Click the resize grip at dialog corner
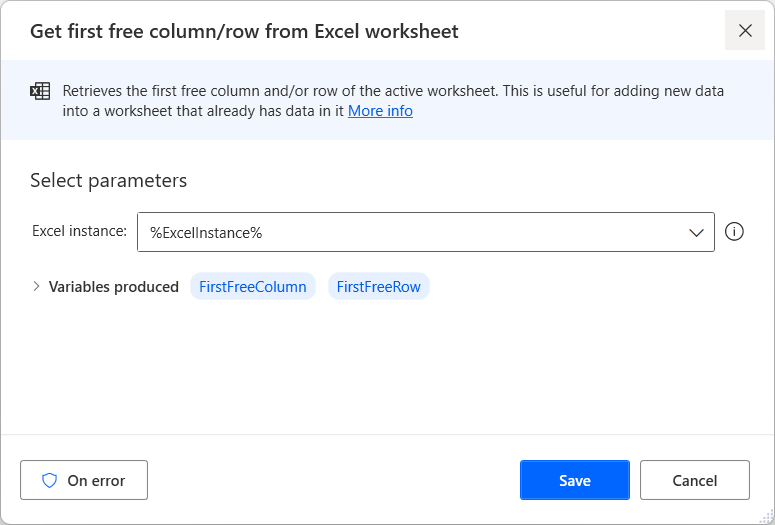775x525 pixels. (766, 516)
